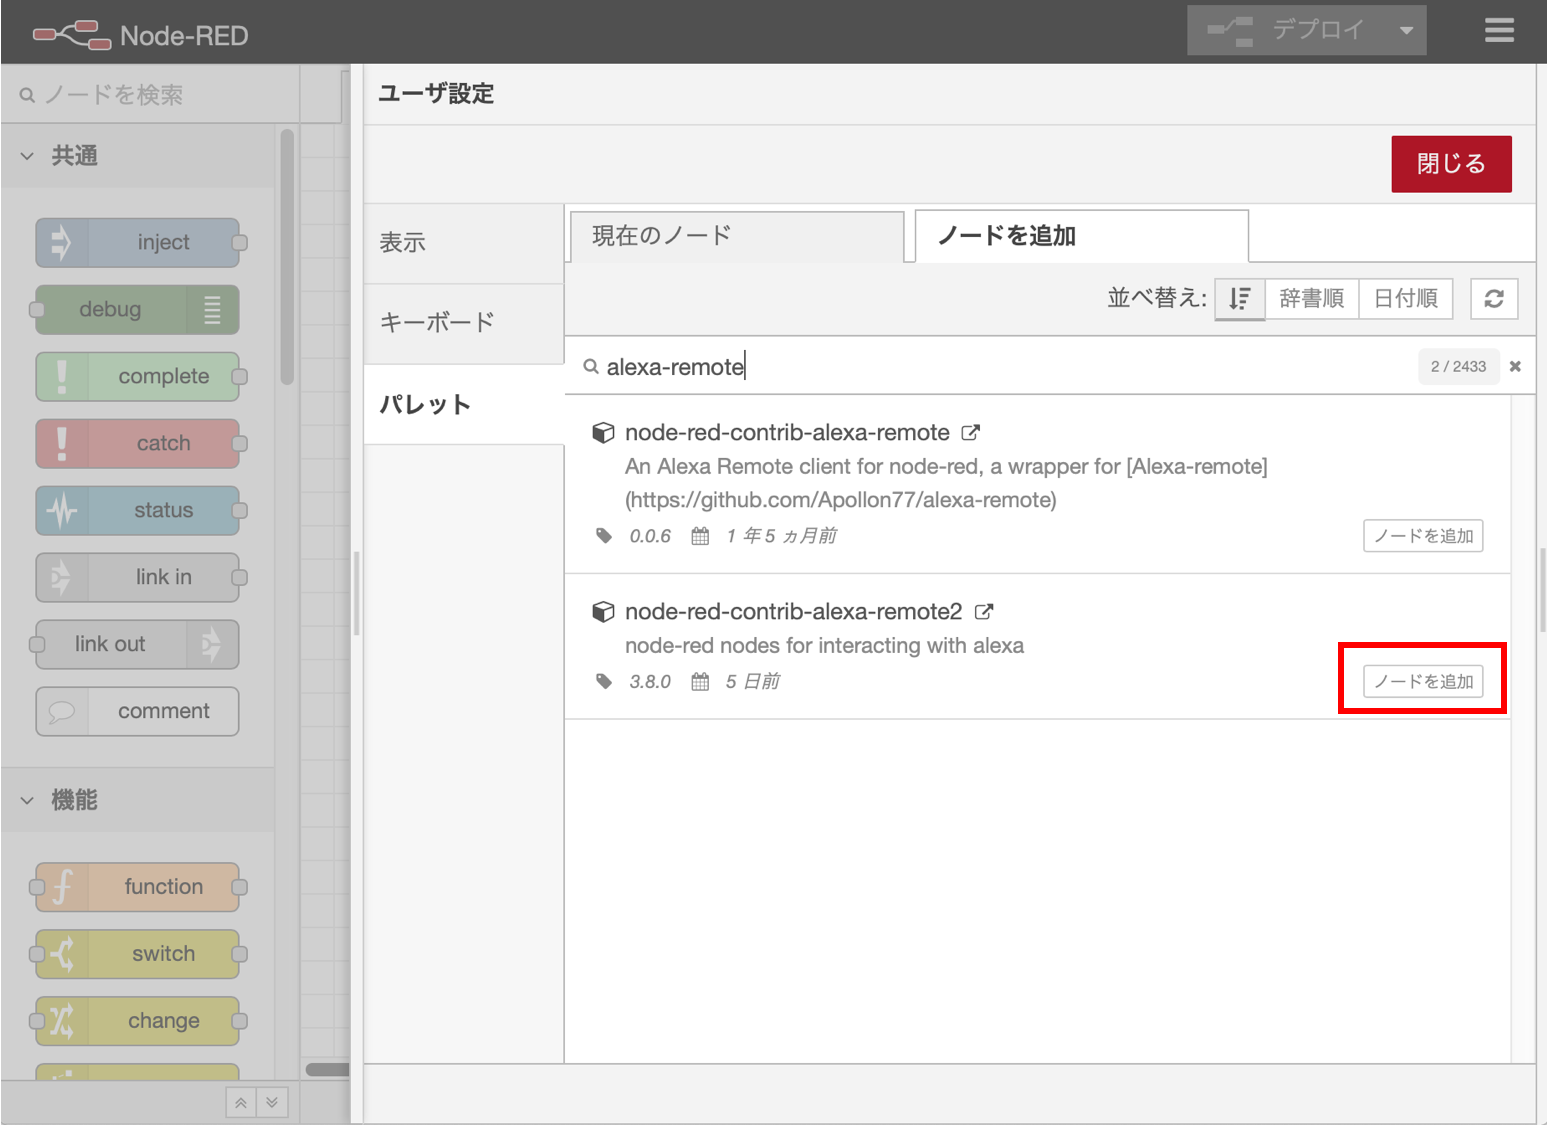Viewport: 1547px width, 1125px height.
Task: Click the refresh module list icon
Action: click(x=1494, y=299)
